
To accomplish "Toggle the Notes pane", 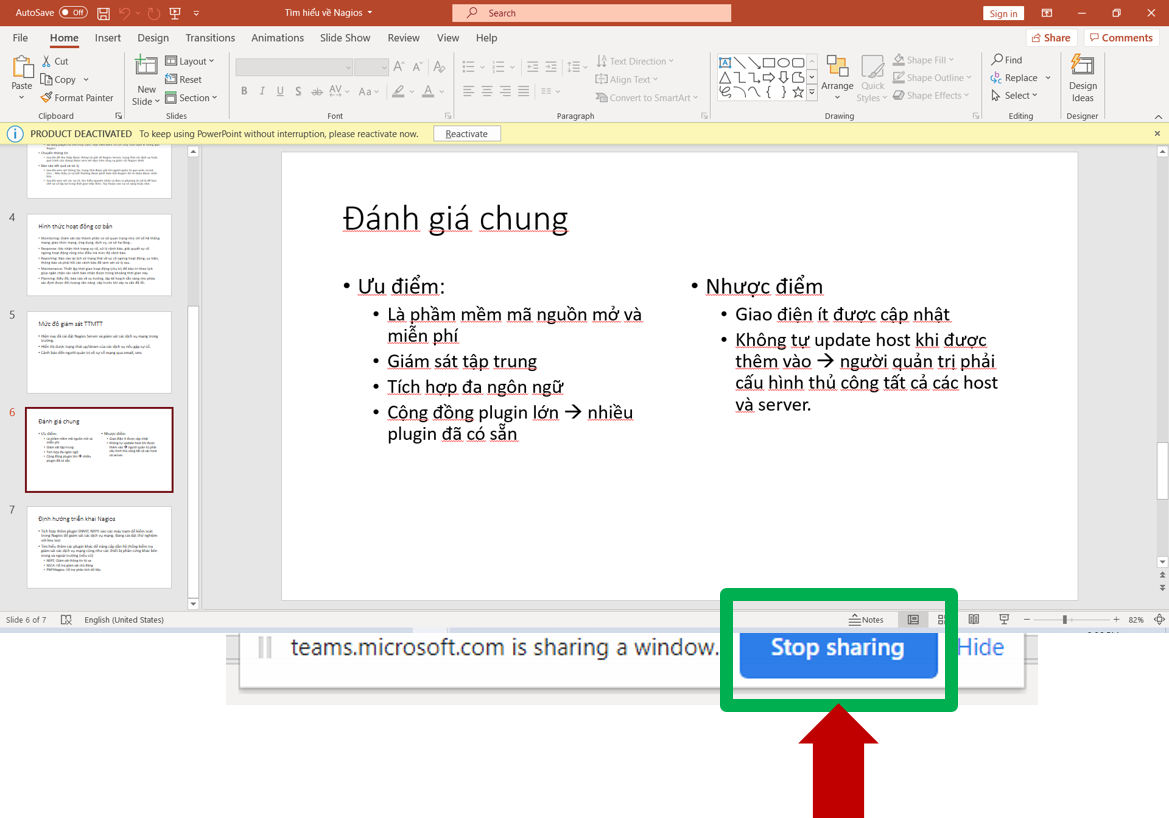I will coord(866,620).
